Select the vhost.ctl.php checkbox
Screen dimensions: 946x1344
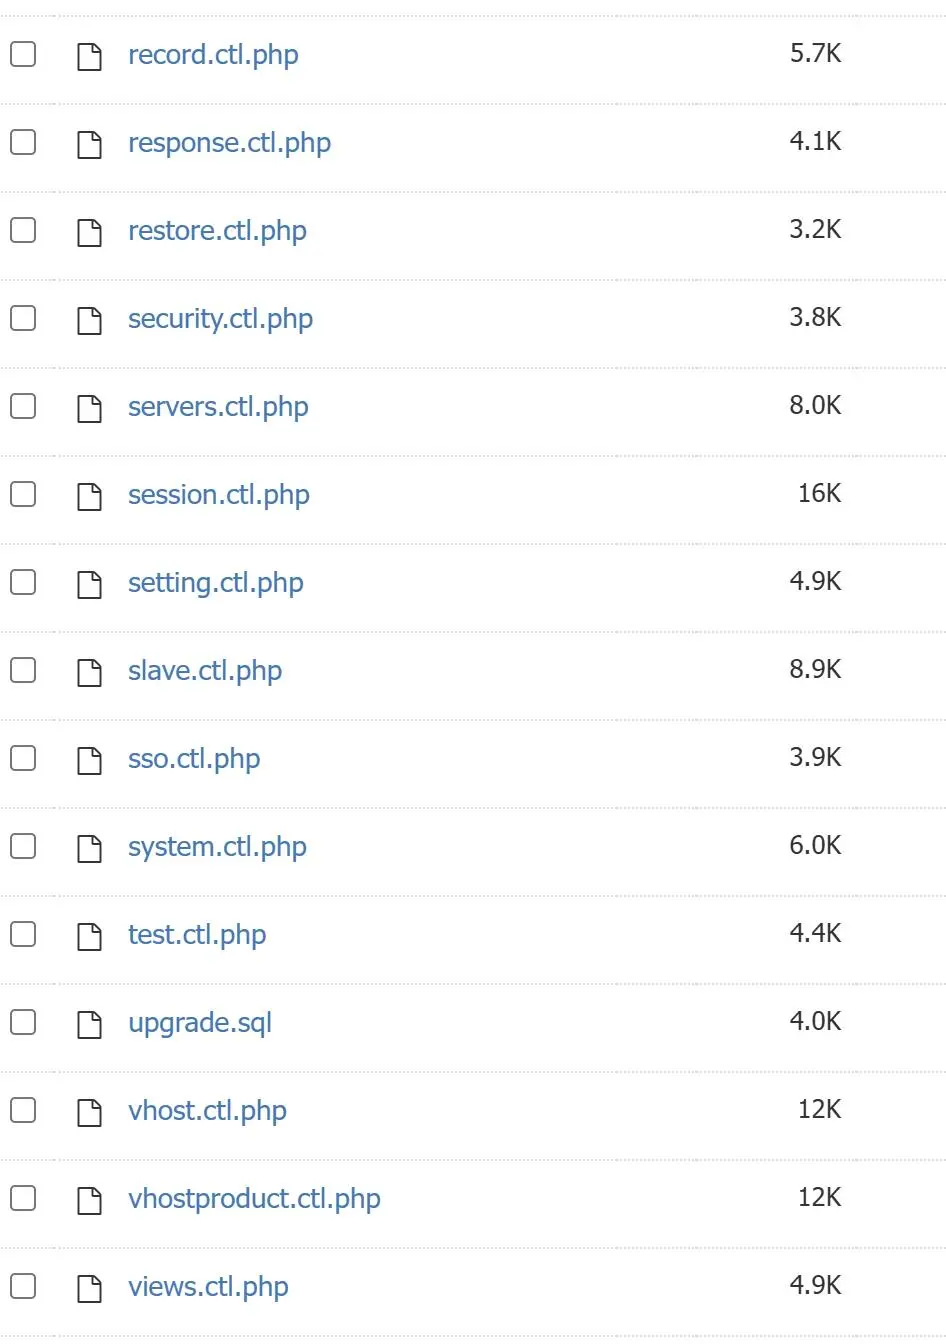(23, 1110)
